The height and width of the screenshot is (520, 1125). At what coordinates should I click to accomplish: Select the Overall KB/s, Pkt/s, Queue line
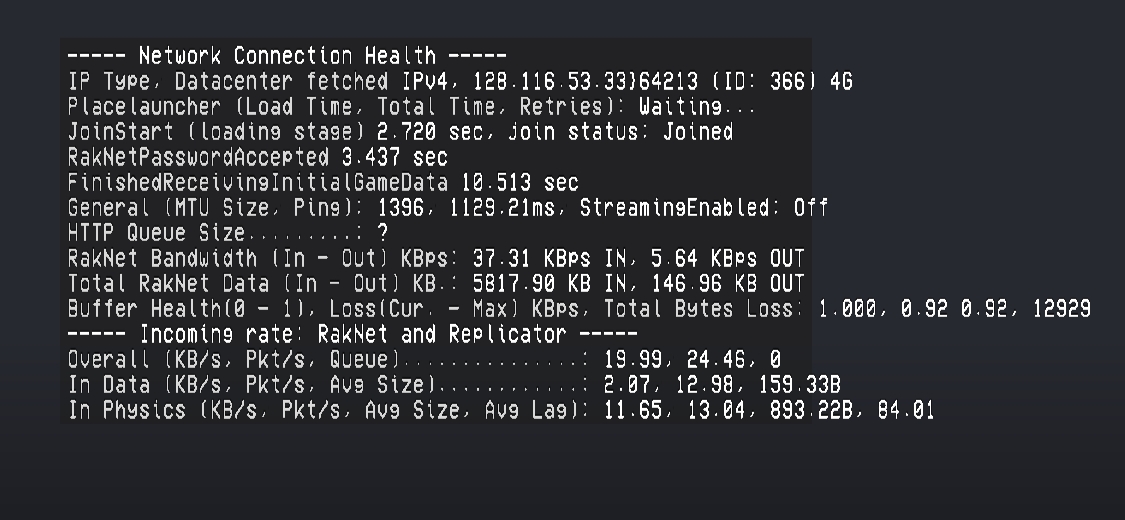tap(424, 359)
